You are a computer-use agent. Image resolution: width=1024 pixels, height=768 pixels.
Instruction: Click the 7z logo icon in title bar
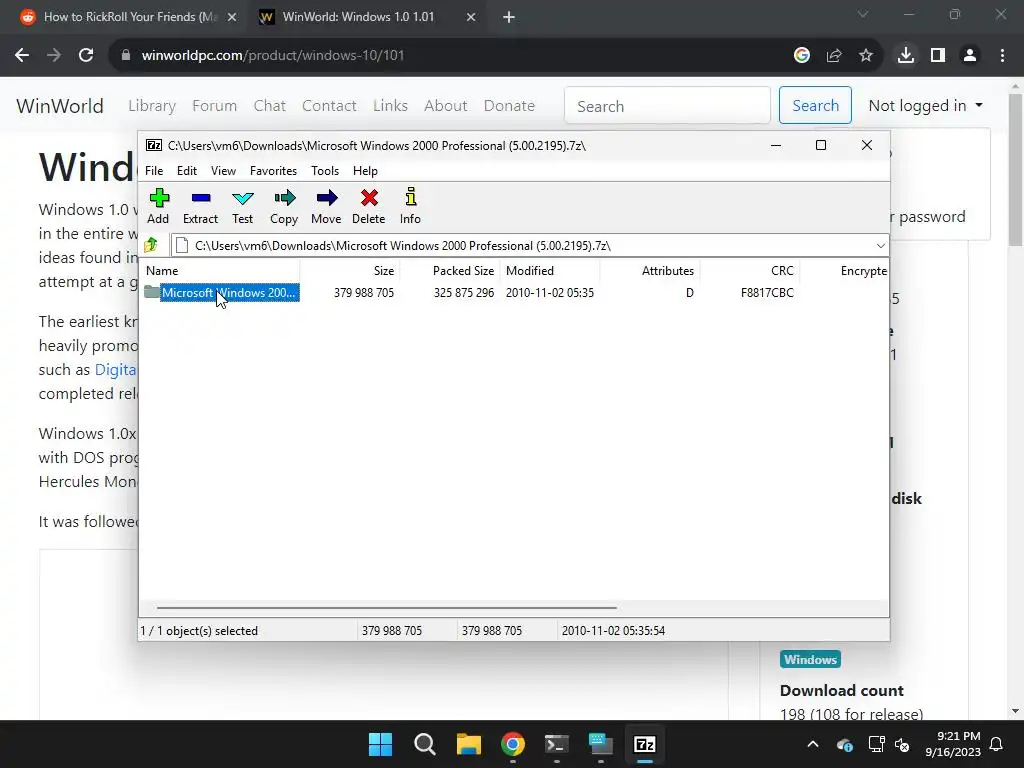[x=154, y=145]
